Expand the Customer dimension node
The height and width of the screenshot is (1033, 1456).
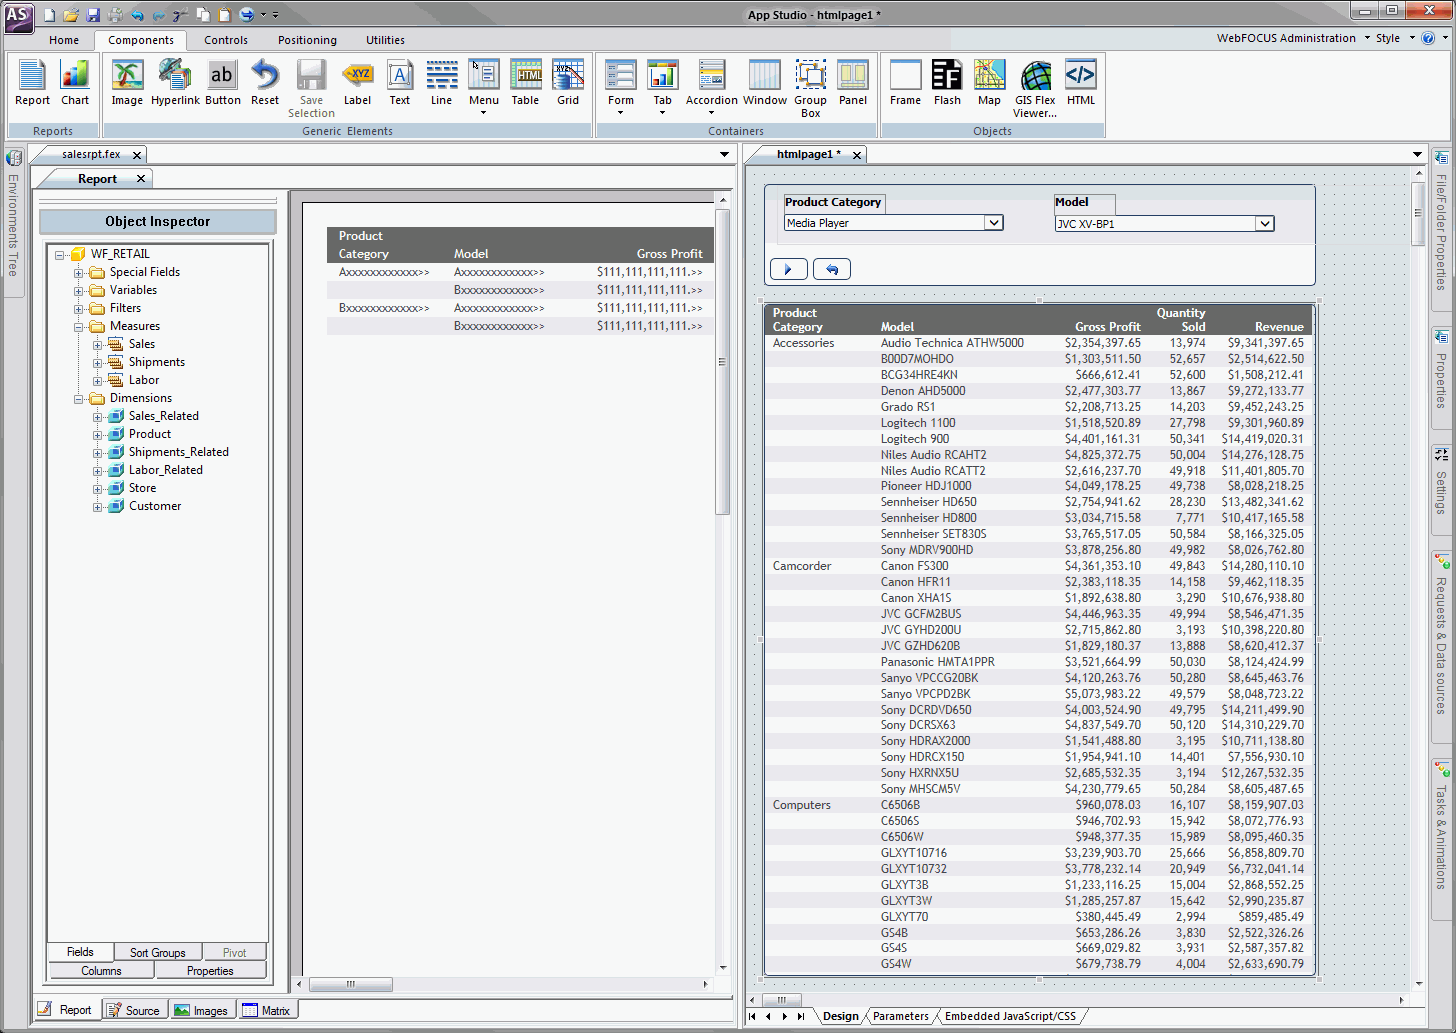(x=97, y=506)
